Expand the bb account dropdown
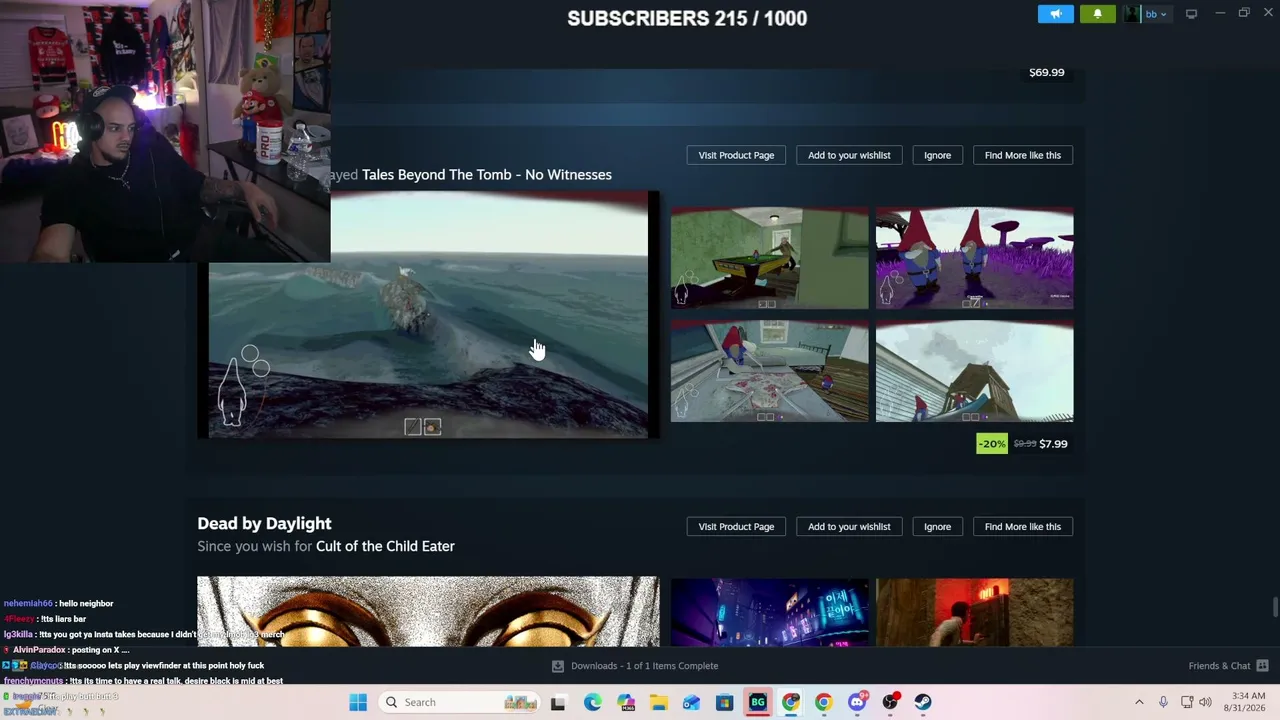 (x=1156, y=14)
